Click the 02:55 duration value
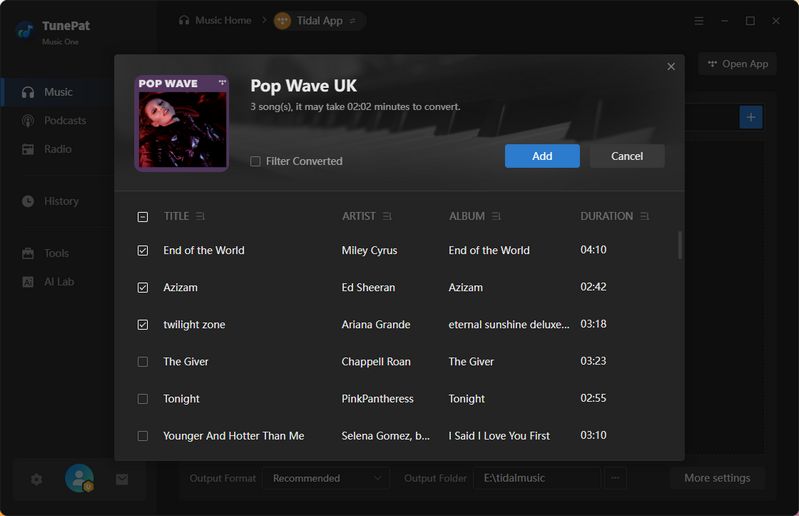The height and width of the screenshot is (516, 799). click(593, 398)
